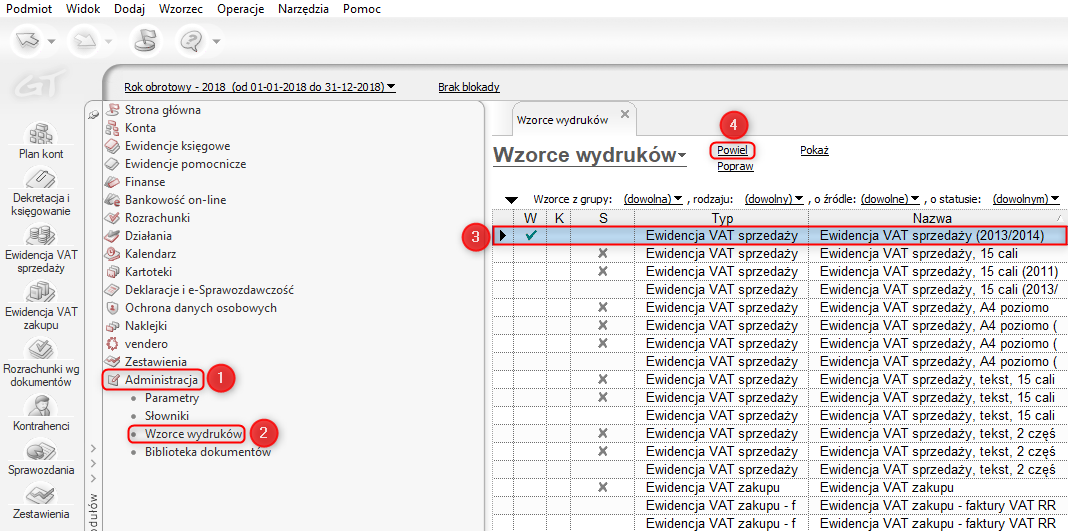Click the help question mark toolbar icon

click(x=191, y=42)
